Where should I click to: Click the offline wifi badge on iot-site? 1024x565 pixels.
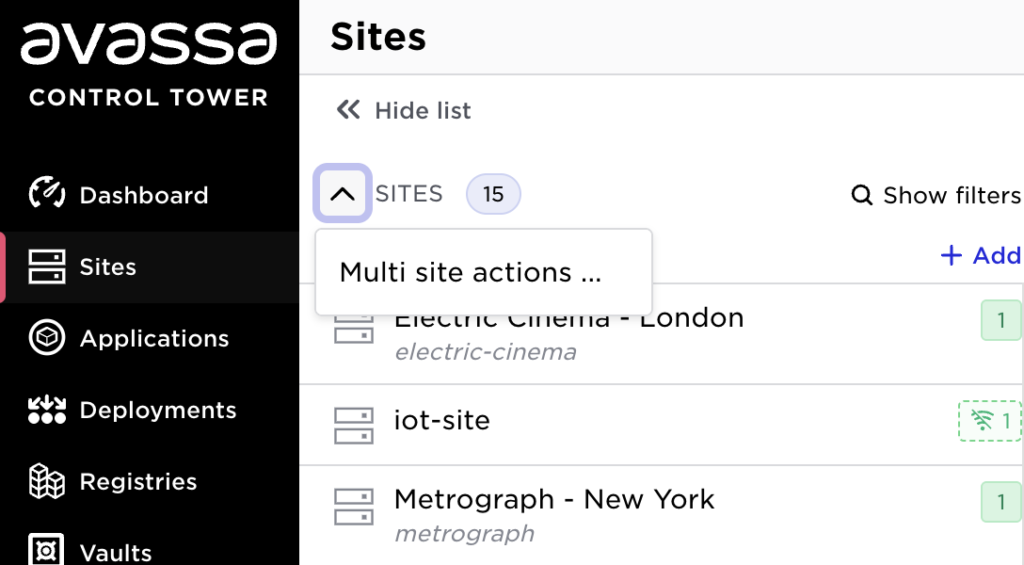[x=990, y=421]
